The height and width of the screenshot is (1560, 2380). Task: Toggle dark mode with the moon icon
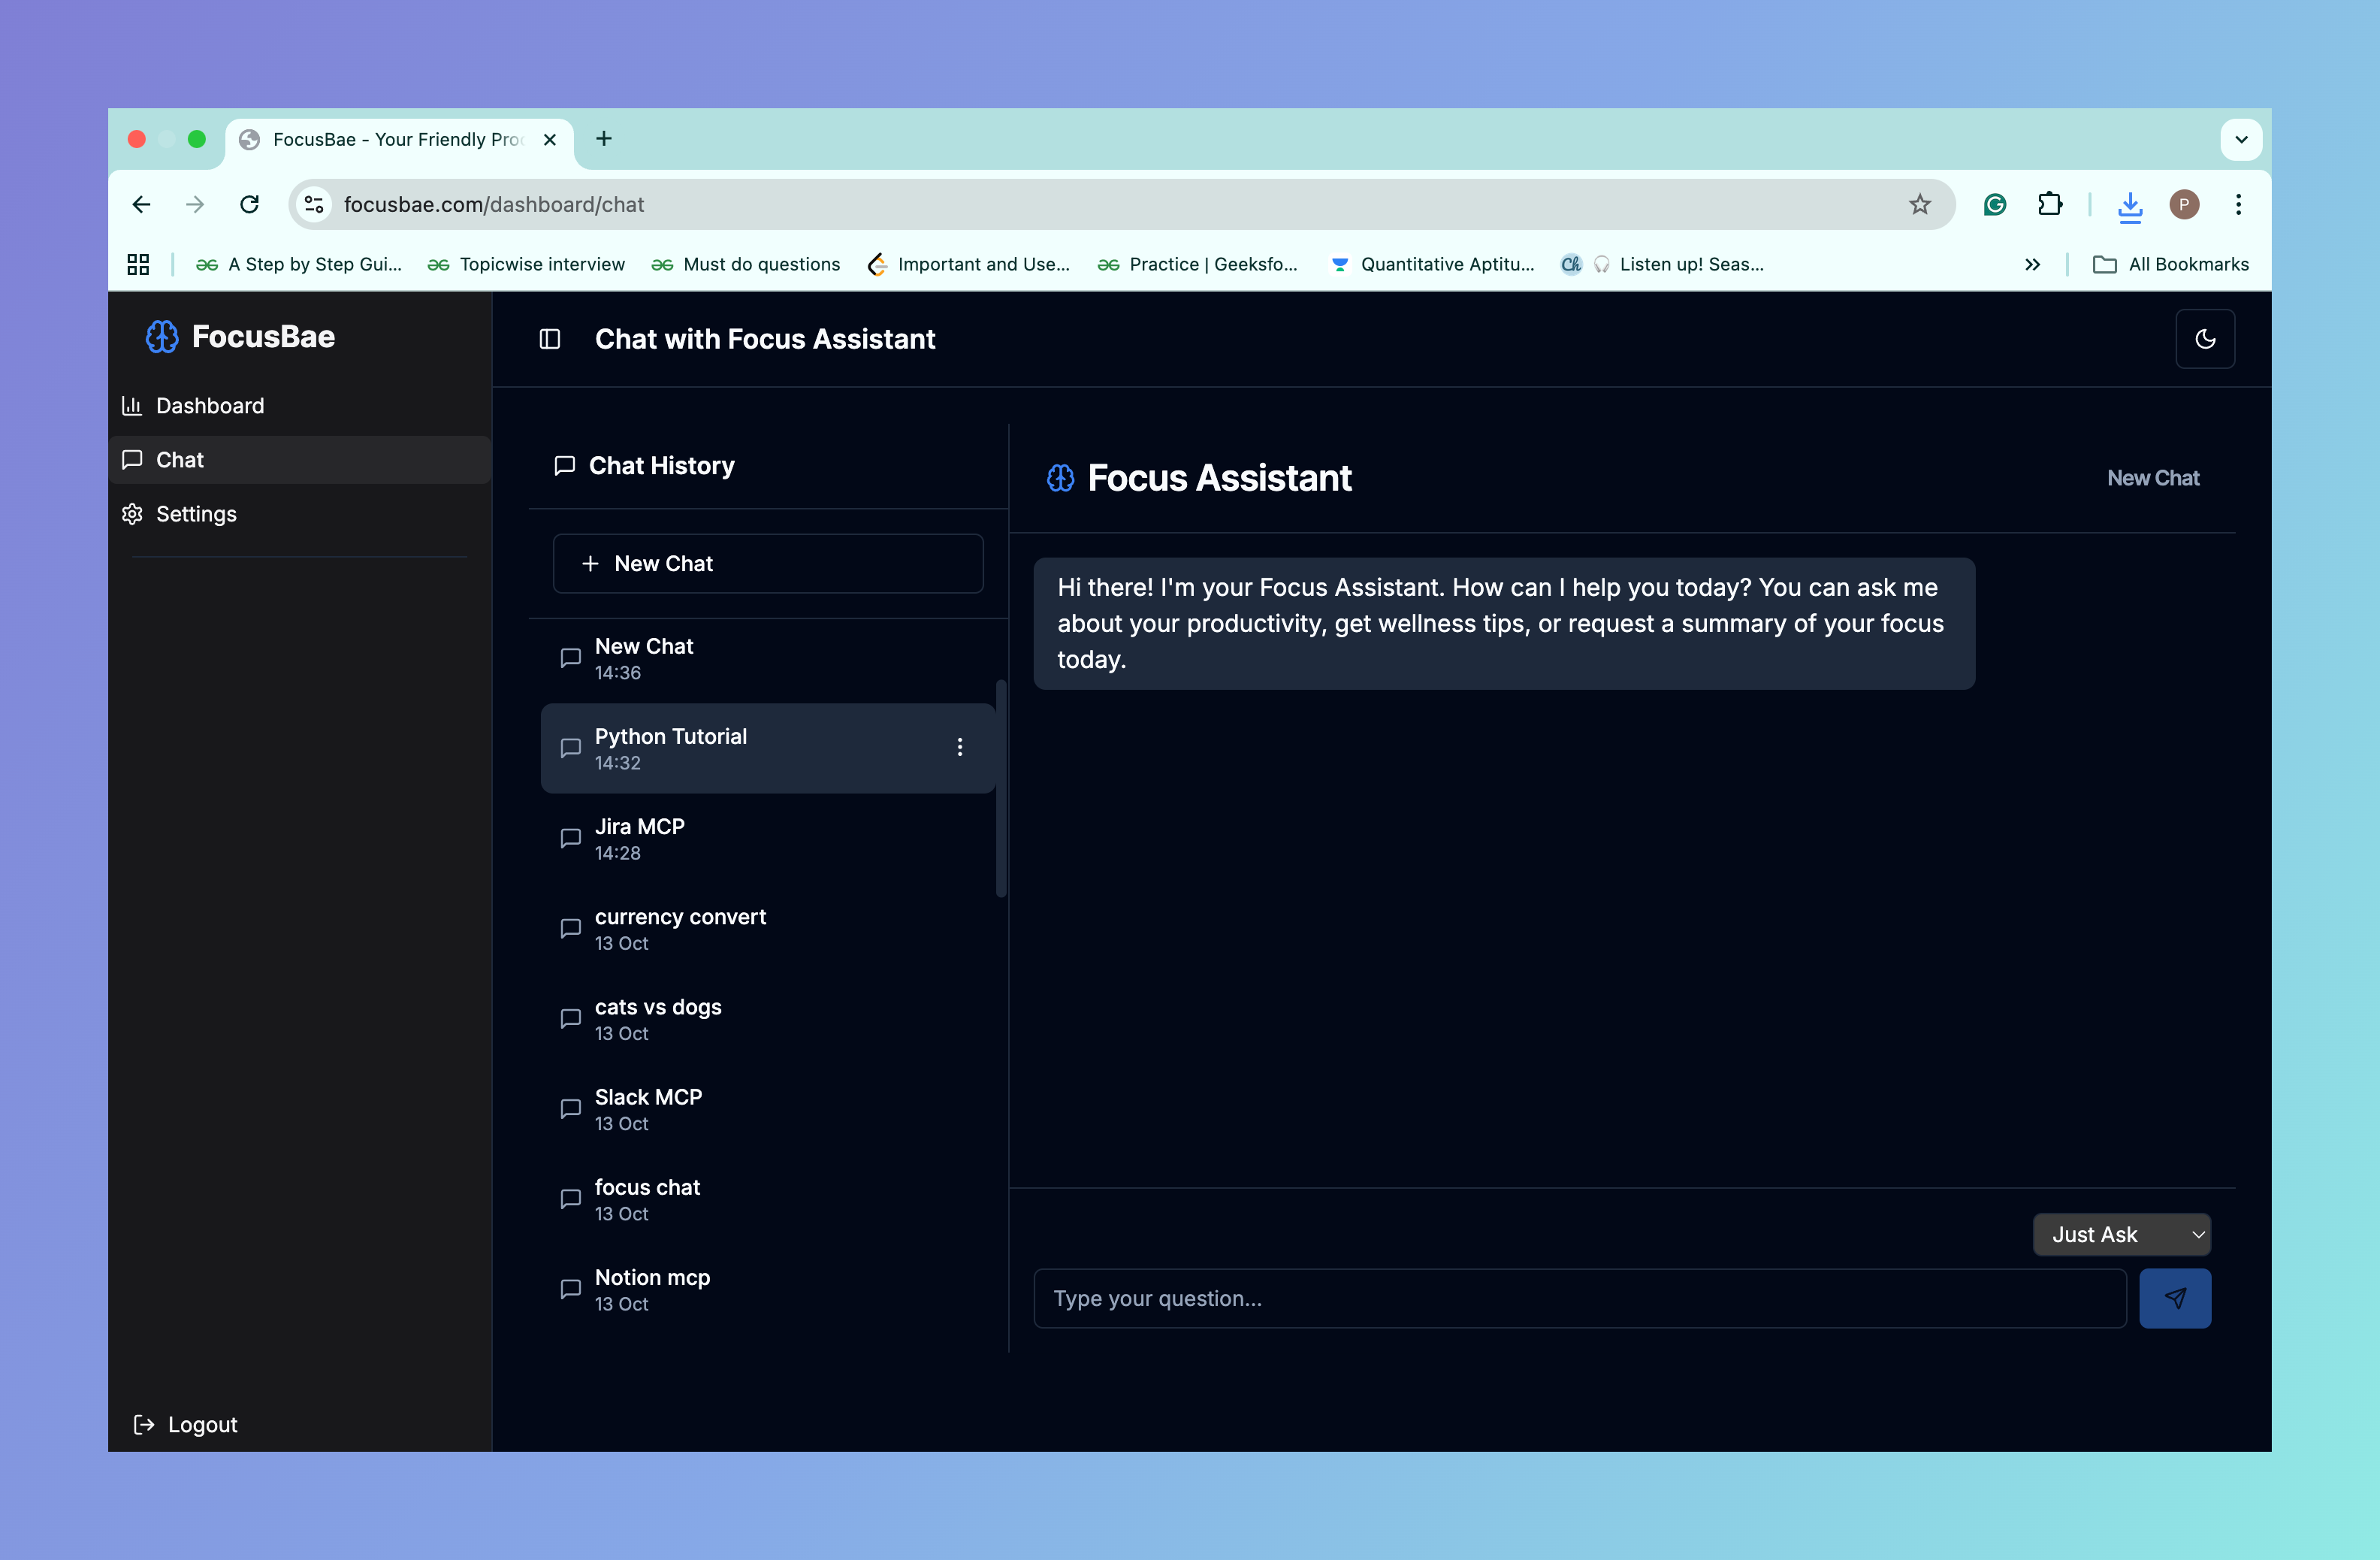[x=2205, y=339]
